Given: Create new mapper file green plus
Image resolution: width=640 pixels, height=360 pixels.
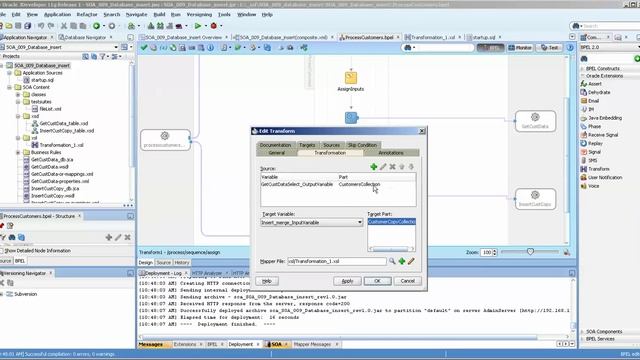Looking at the screenshot, I should click(402, 261).
